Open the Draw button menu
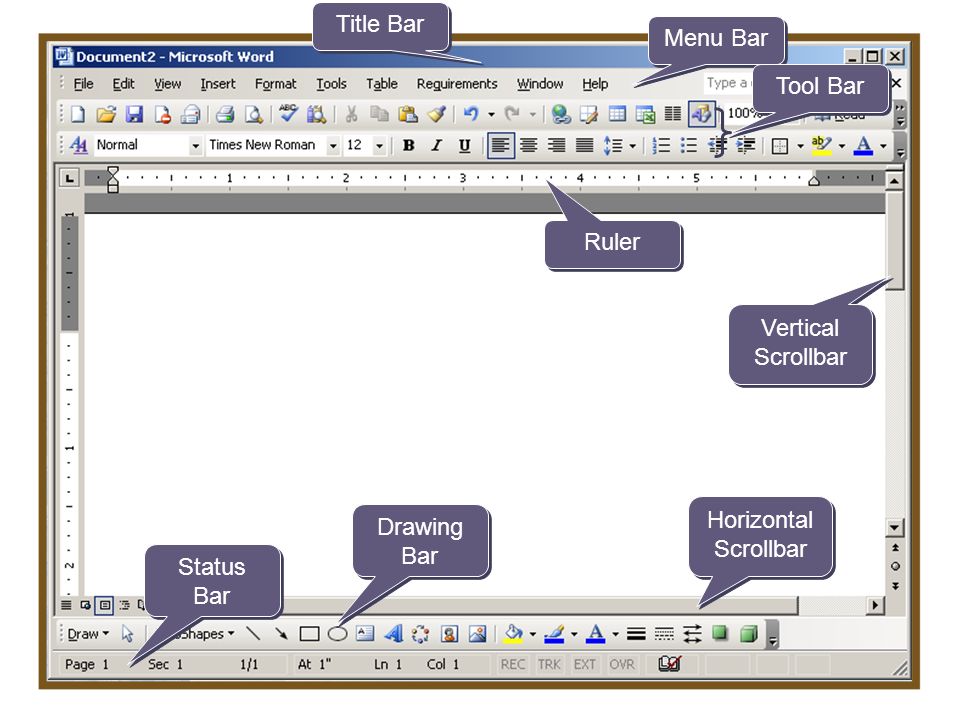 [88, 634]
